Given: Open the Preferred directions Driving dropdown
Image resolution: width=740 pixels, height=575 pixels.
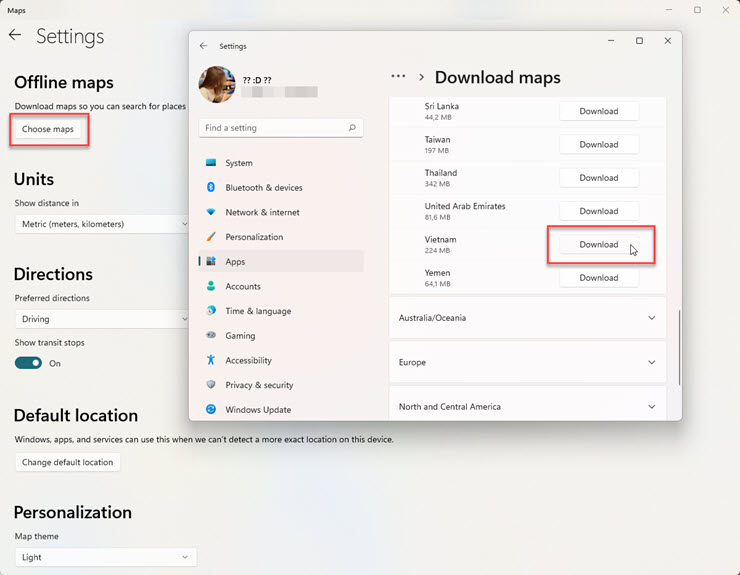Looking at the screenshot, I should [101, 319].
